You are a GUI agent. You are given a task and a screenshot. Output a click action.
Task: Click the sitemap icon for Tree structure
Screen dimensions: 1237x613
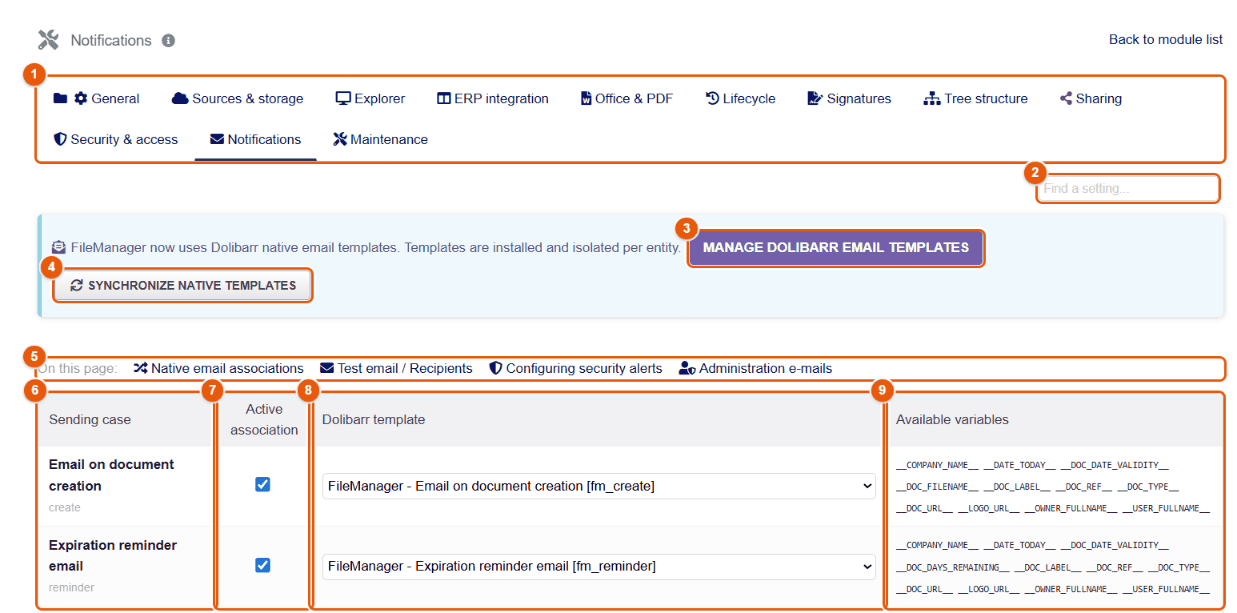coord(932,98)
